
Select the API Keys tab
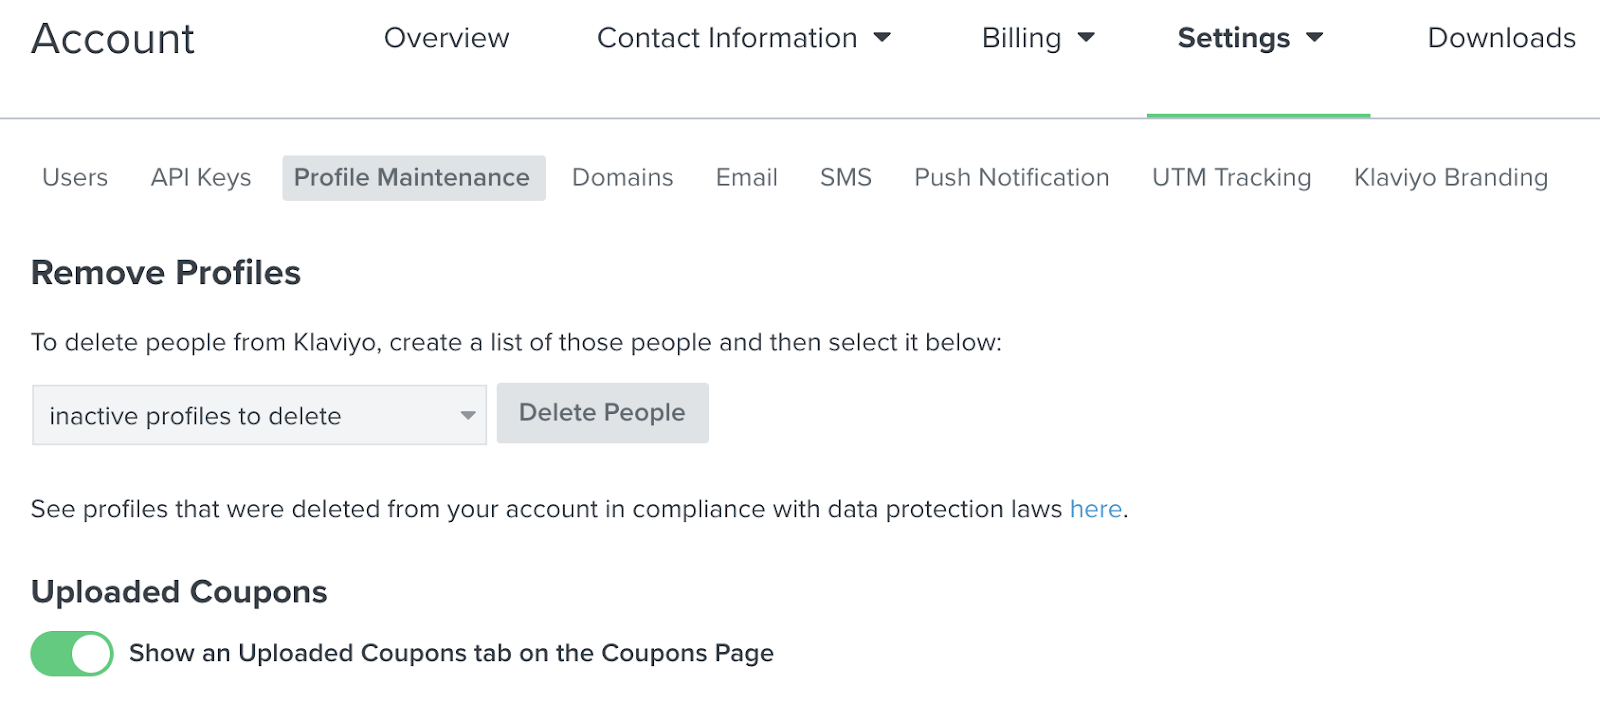[x=201, y=178]
